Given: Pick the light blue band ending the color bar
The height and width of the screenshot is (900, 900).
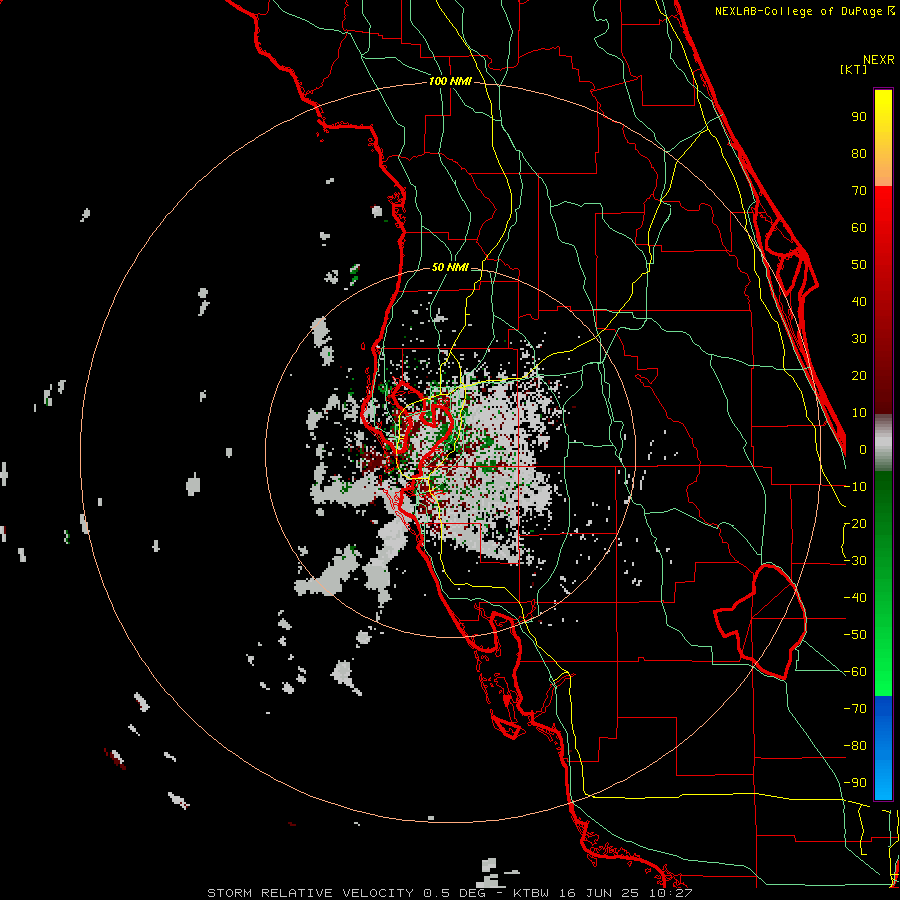Looking at the screenshot, I should tap(883, 782).
